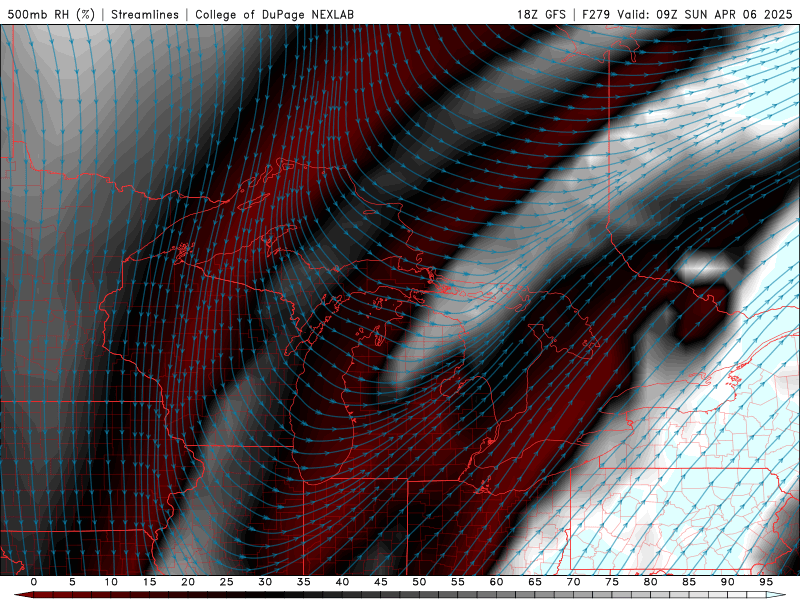Click the "Streamlines" label in header
The height and width of the screenshot is (600, 800).
pos(145,14)
